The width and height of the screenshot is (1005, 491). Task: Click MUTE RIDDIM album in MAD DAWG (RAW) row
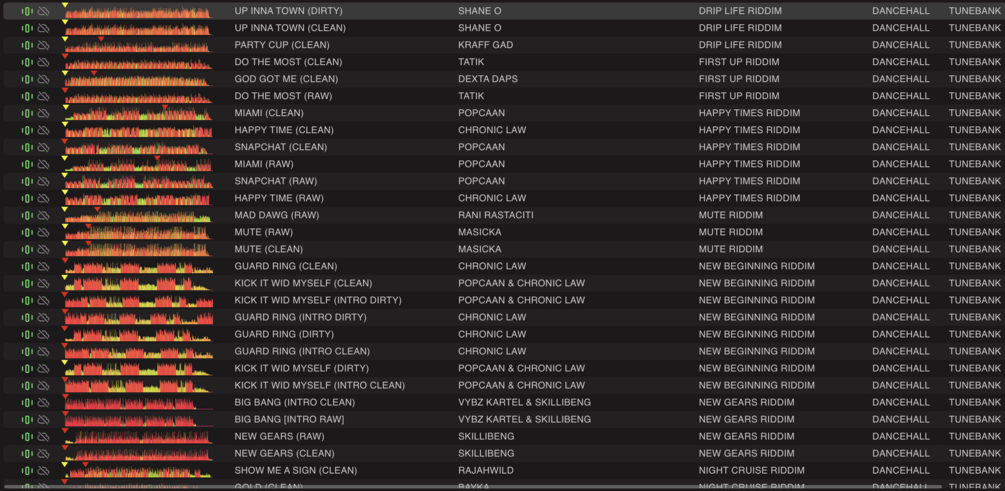point(731,215)
